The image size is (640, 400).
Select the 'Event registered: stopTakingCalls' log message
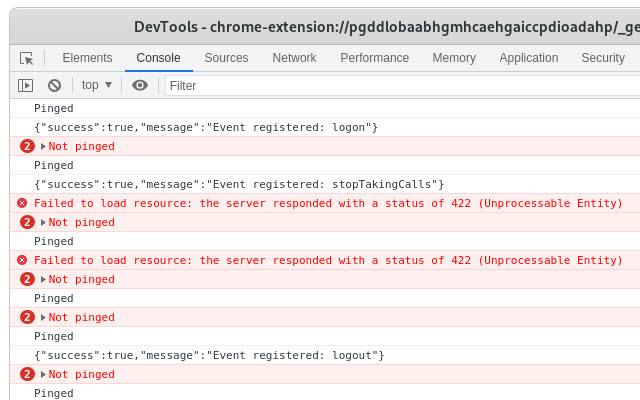pos(239,184)
